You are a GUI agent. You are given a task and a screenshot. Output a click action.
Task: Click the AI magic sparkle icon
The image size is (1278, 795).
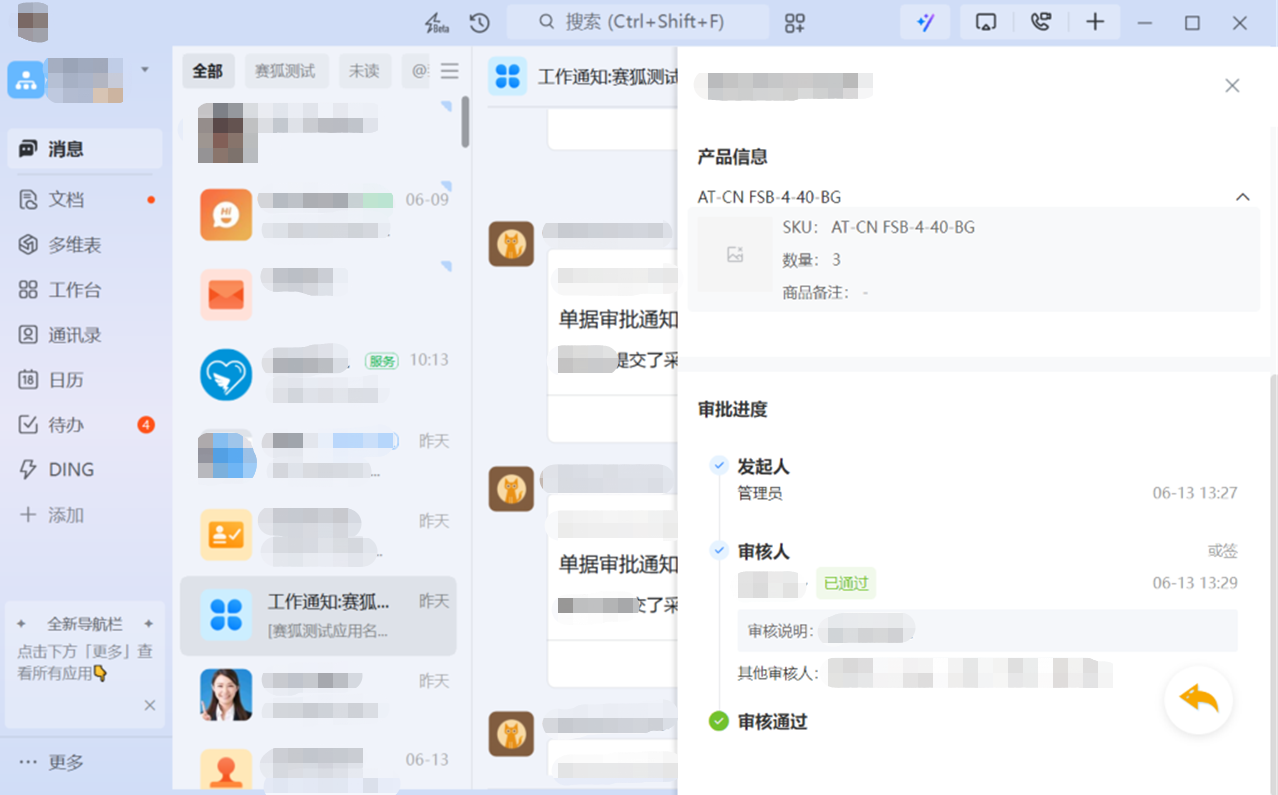click(x=925, y=22)
